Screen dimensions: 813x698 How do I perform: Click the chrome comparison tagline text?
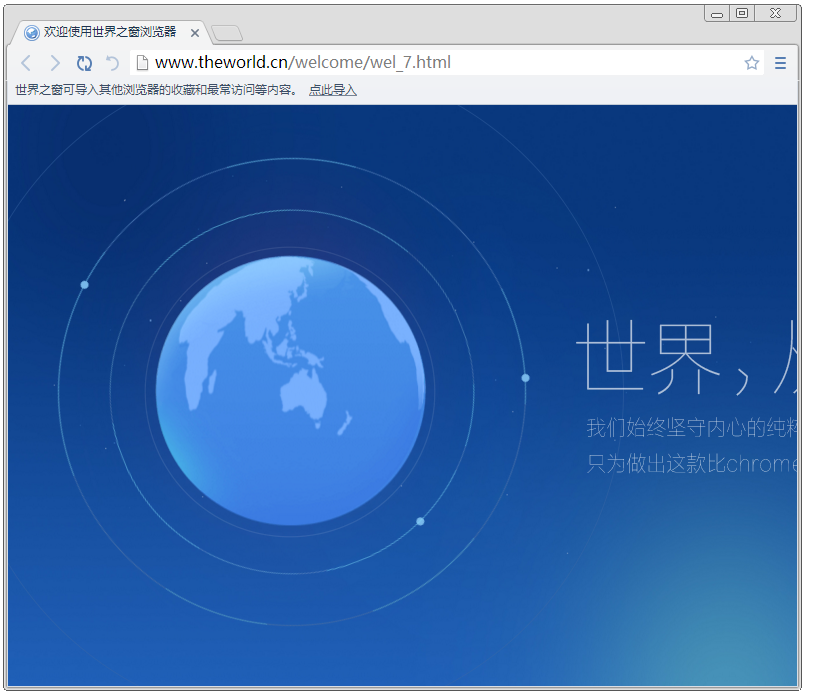[x=694, y=463]
